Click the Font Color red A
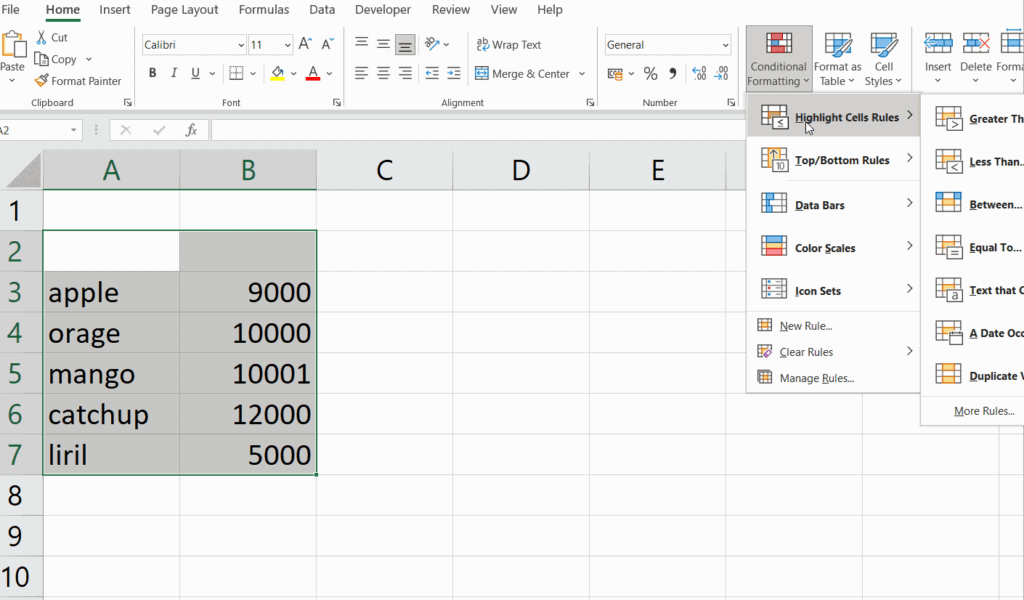This screenshot has height=600, width=1024. [313, 73]
